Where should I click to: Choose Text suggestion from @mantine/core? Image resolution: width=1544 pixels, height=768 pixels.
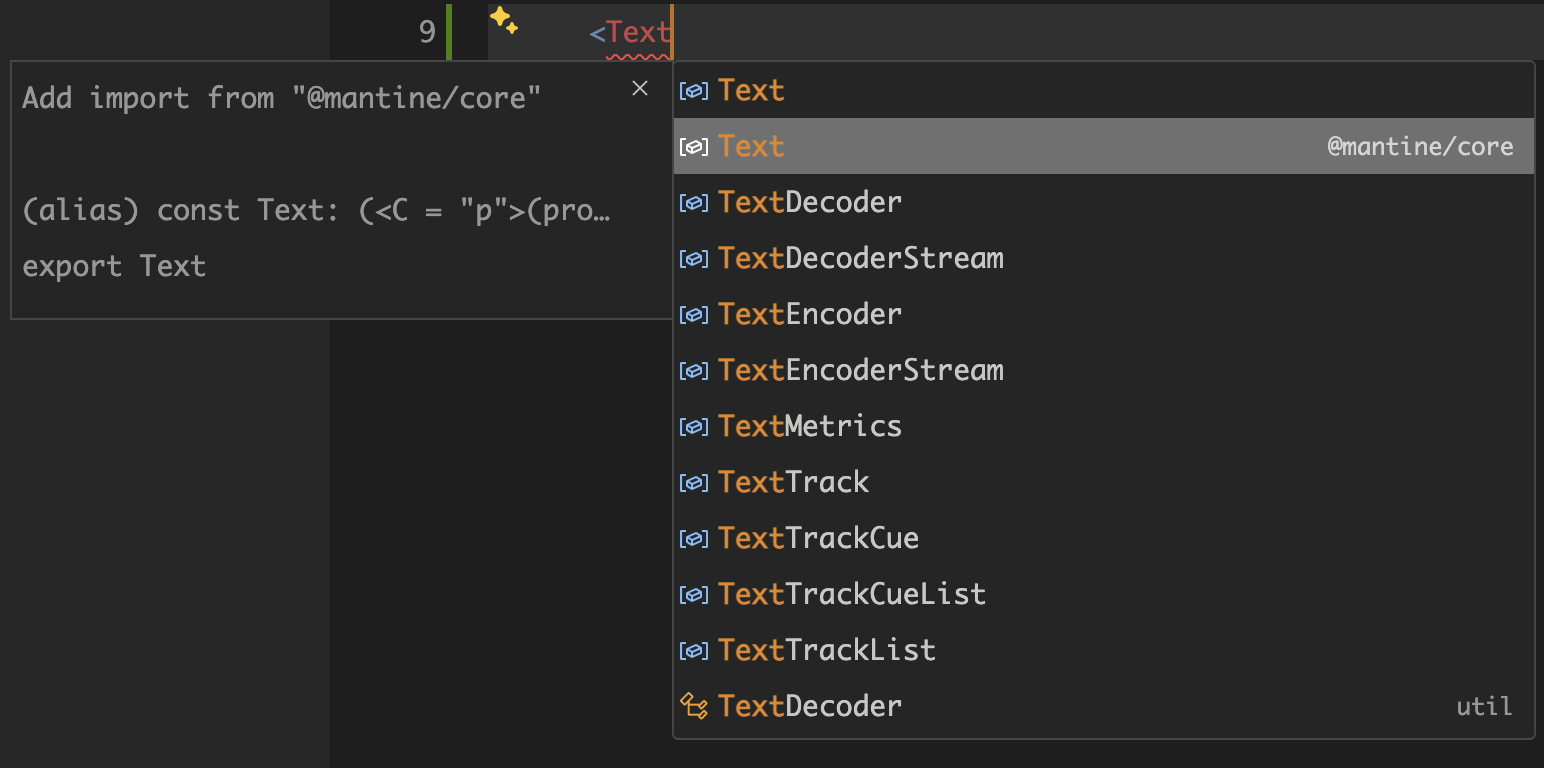pos(751,147)
